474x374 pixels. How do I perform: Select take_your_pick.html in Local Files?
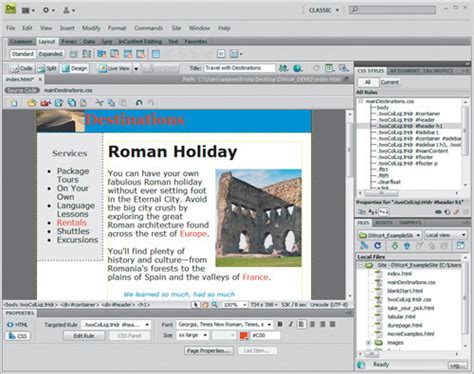point(411,308)
